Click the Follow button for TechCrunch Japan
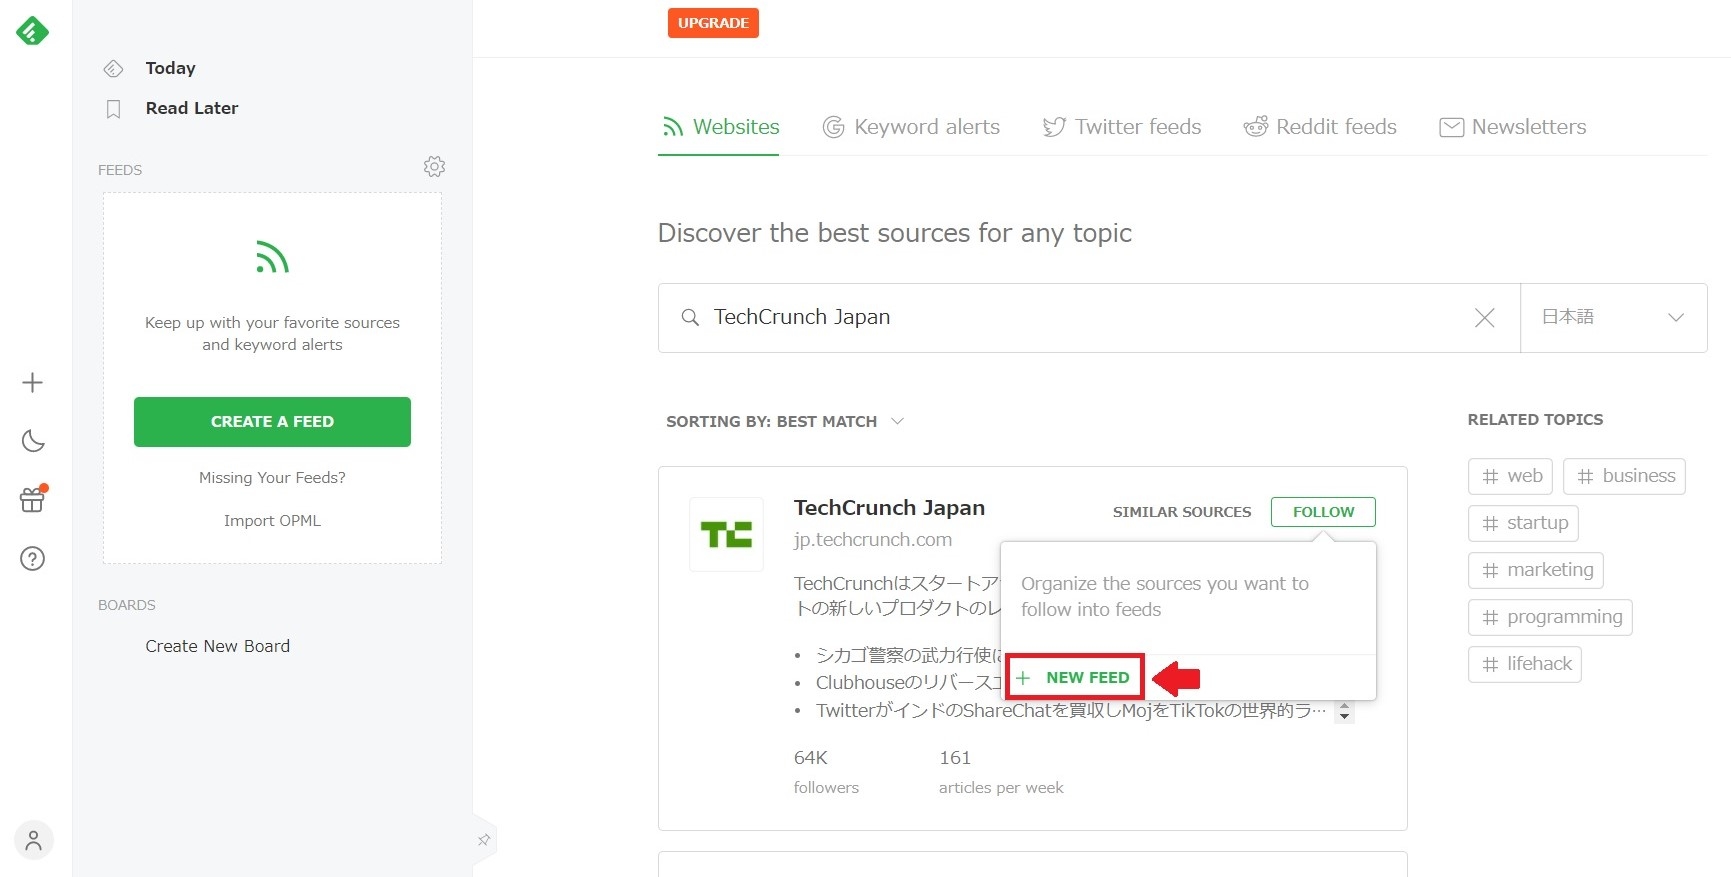 [1322, 512]
